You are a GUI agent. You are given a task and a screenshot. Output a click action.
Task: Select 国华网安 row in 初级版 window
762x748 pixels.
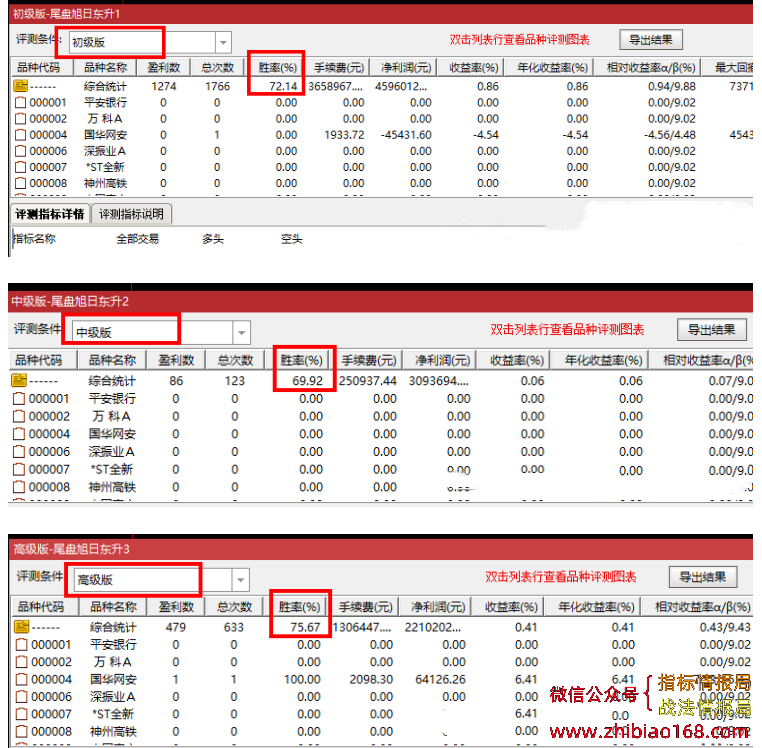[x=381, y=135]
